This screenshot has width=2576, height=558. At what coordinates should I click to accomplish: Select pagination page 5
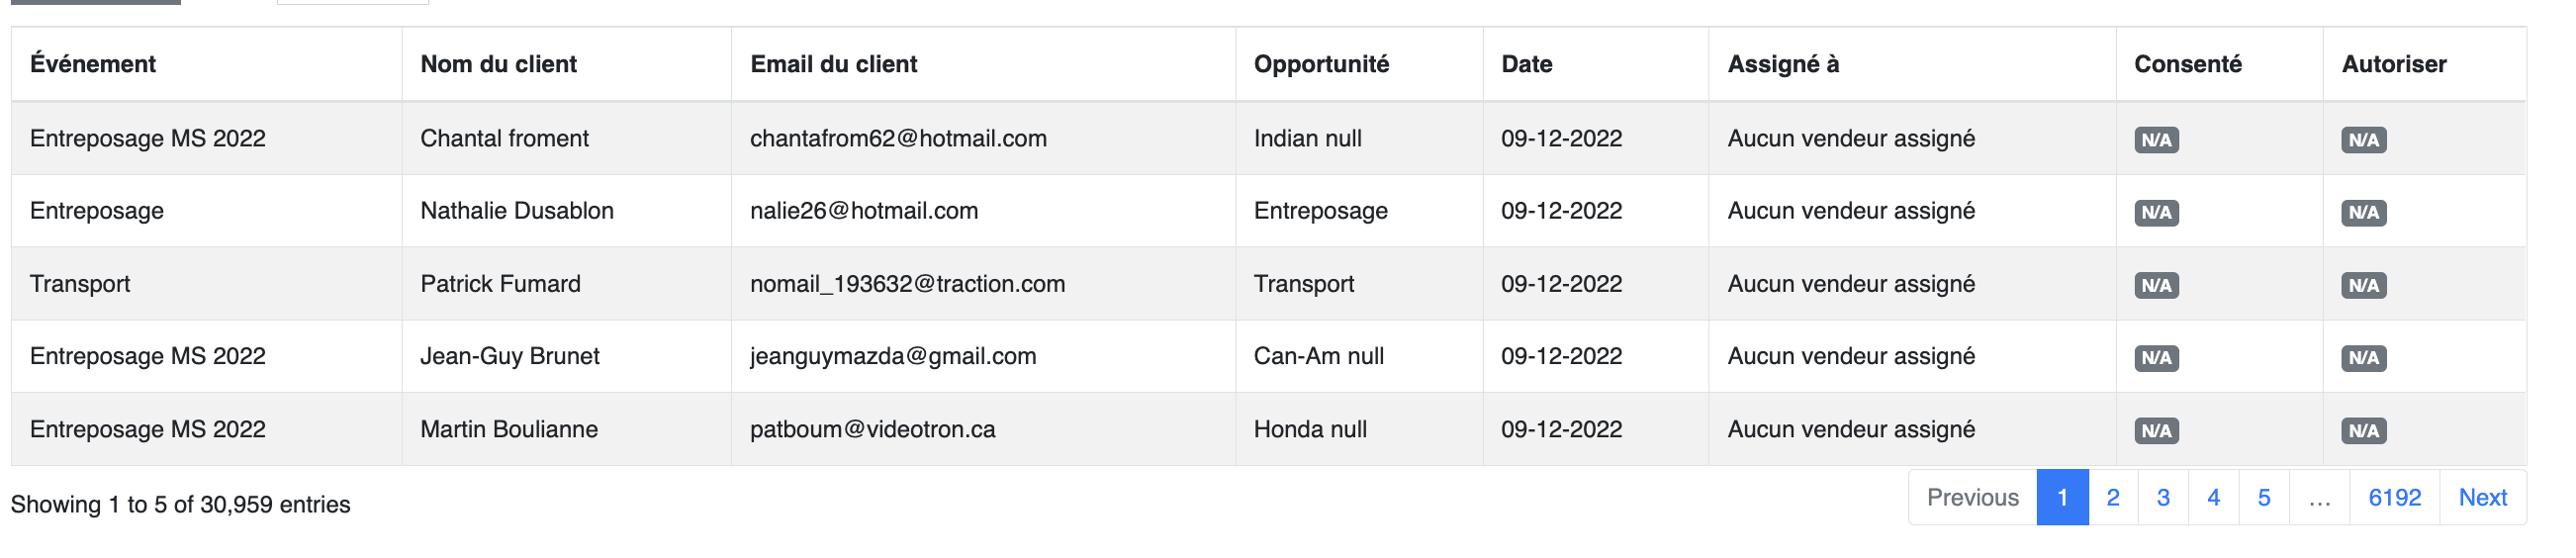click(2264, 497)
